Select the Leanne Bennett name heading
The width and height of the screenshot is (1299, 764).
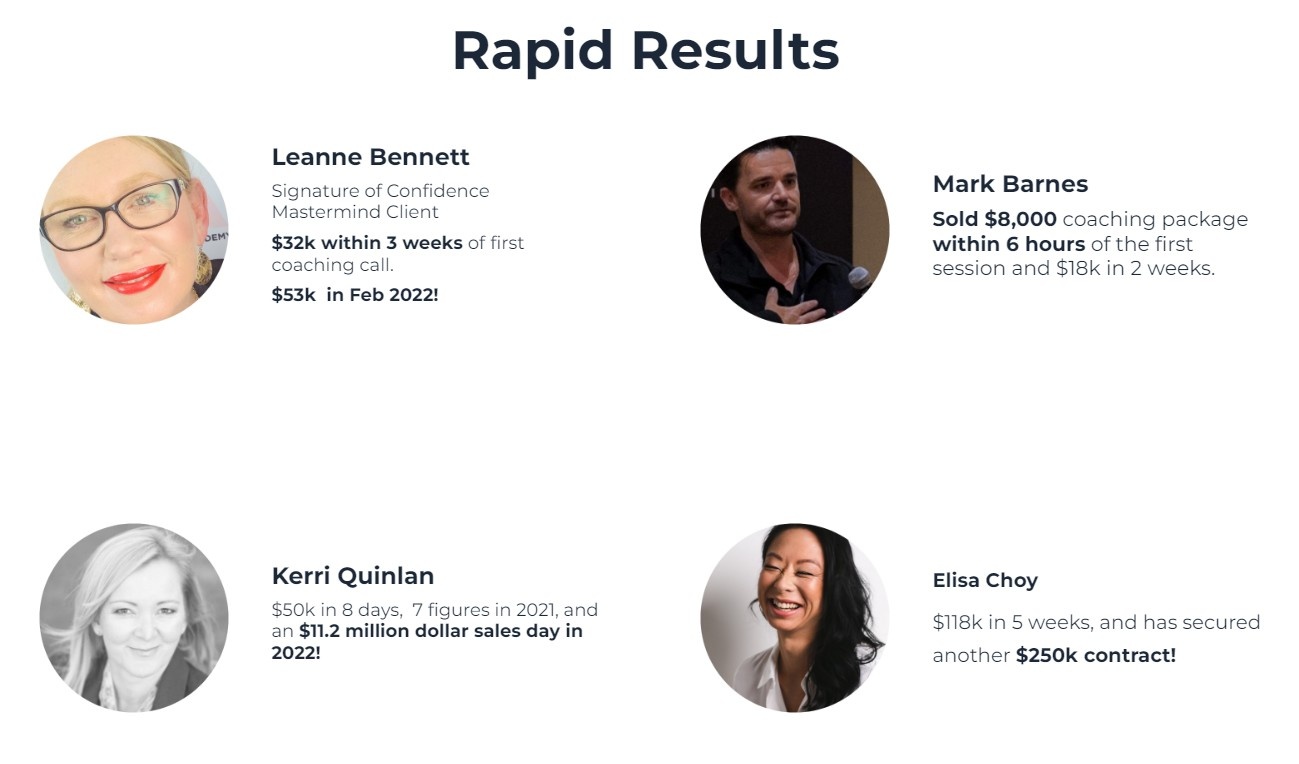(371, 157)
